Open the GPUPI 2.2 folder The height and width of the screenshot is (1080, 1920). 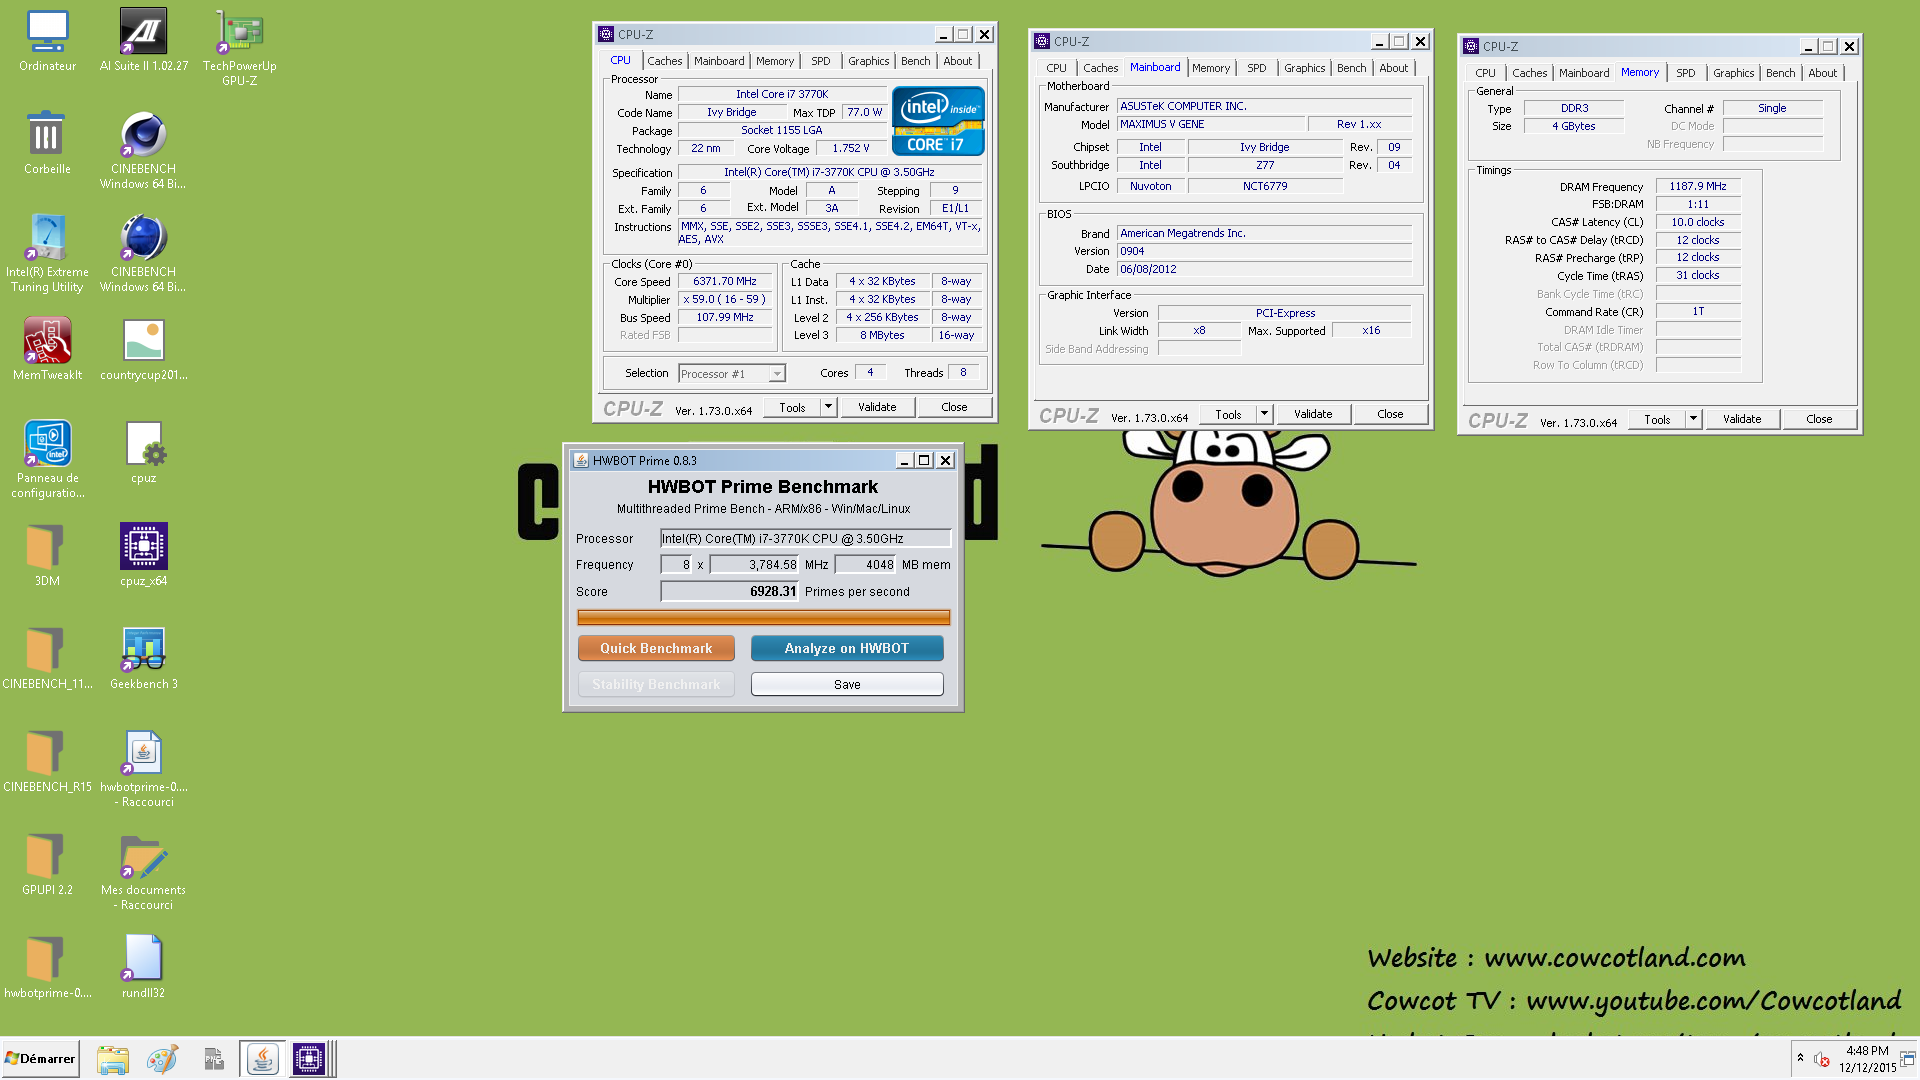point(47,864)
